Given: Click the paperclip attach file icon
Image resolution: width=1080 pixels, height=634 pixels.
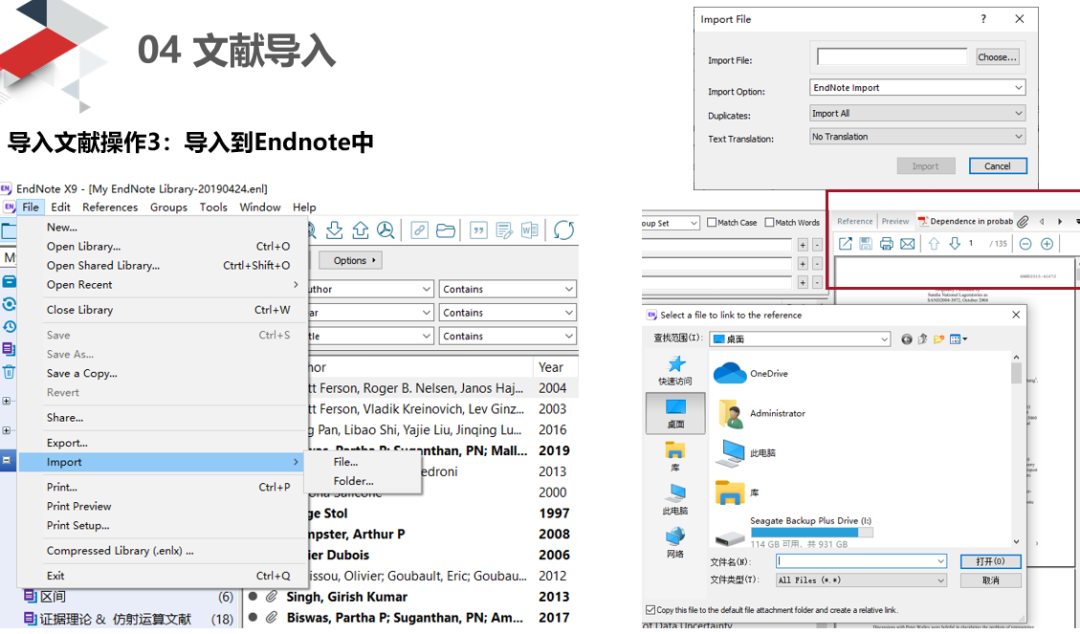Looking at the screenshot, I should click(x=1024, y=221).
